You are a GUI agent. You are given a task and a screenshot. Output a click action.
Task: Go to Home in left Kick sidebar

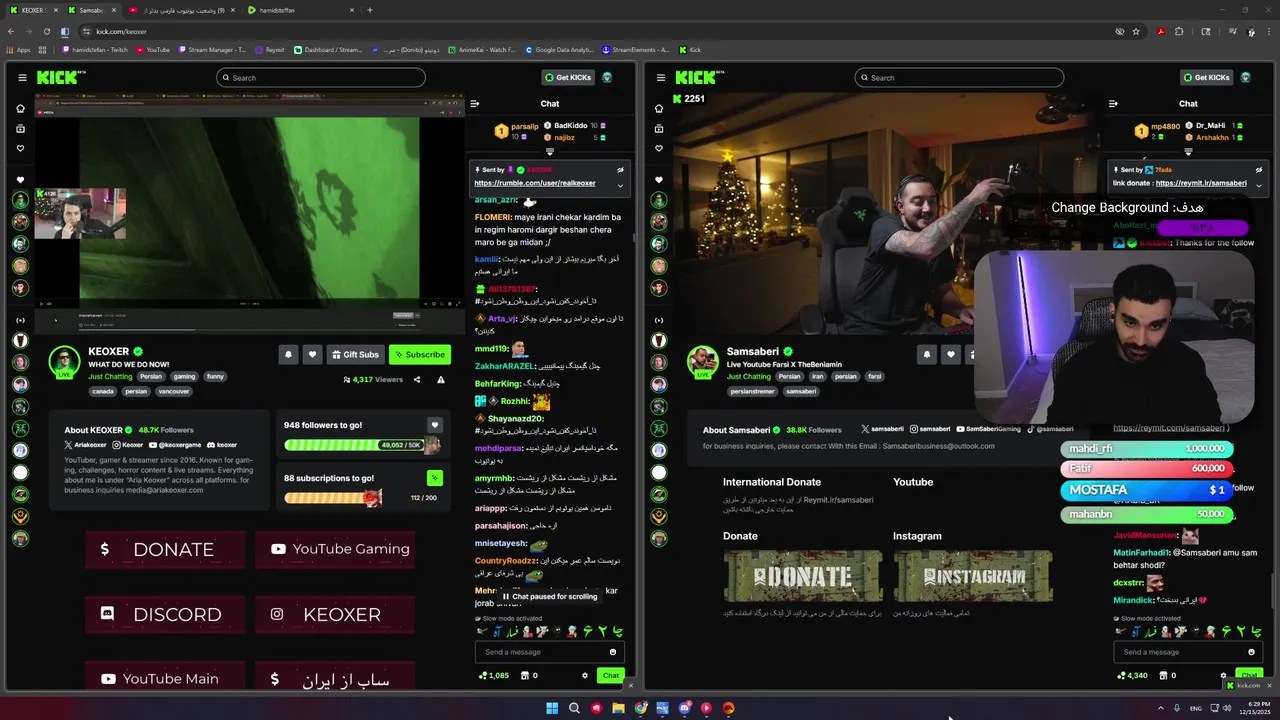pyautogui.click(x=20, y=108)
